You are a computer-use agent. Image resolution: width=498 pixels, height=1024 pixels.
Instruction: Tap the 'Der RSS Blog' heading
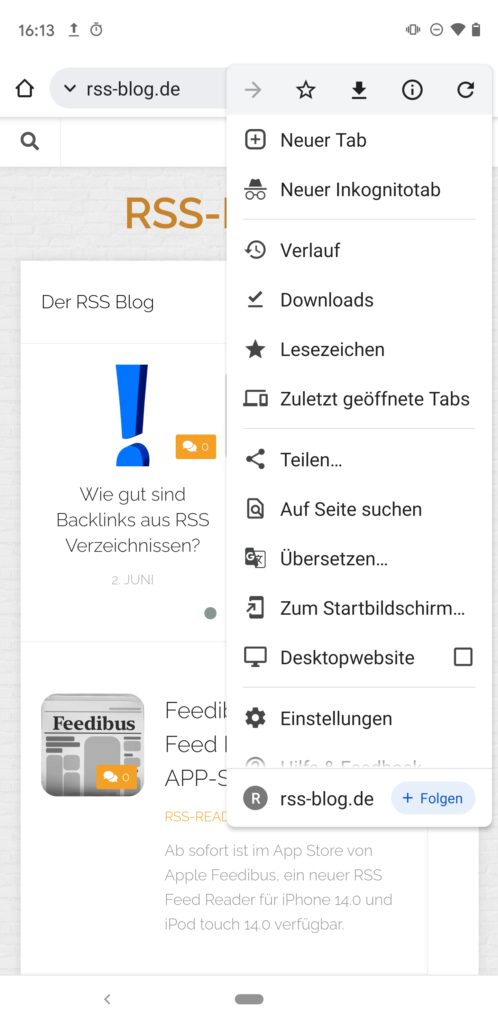[98, 302]
